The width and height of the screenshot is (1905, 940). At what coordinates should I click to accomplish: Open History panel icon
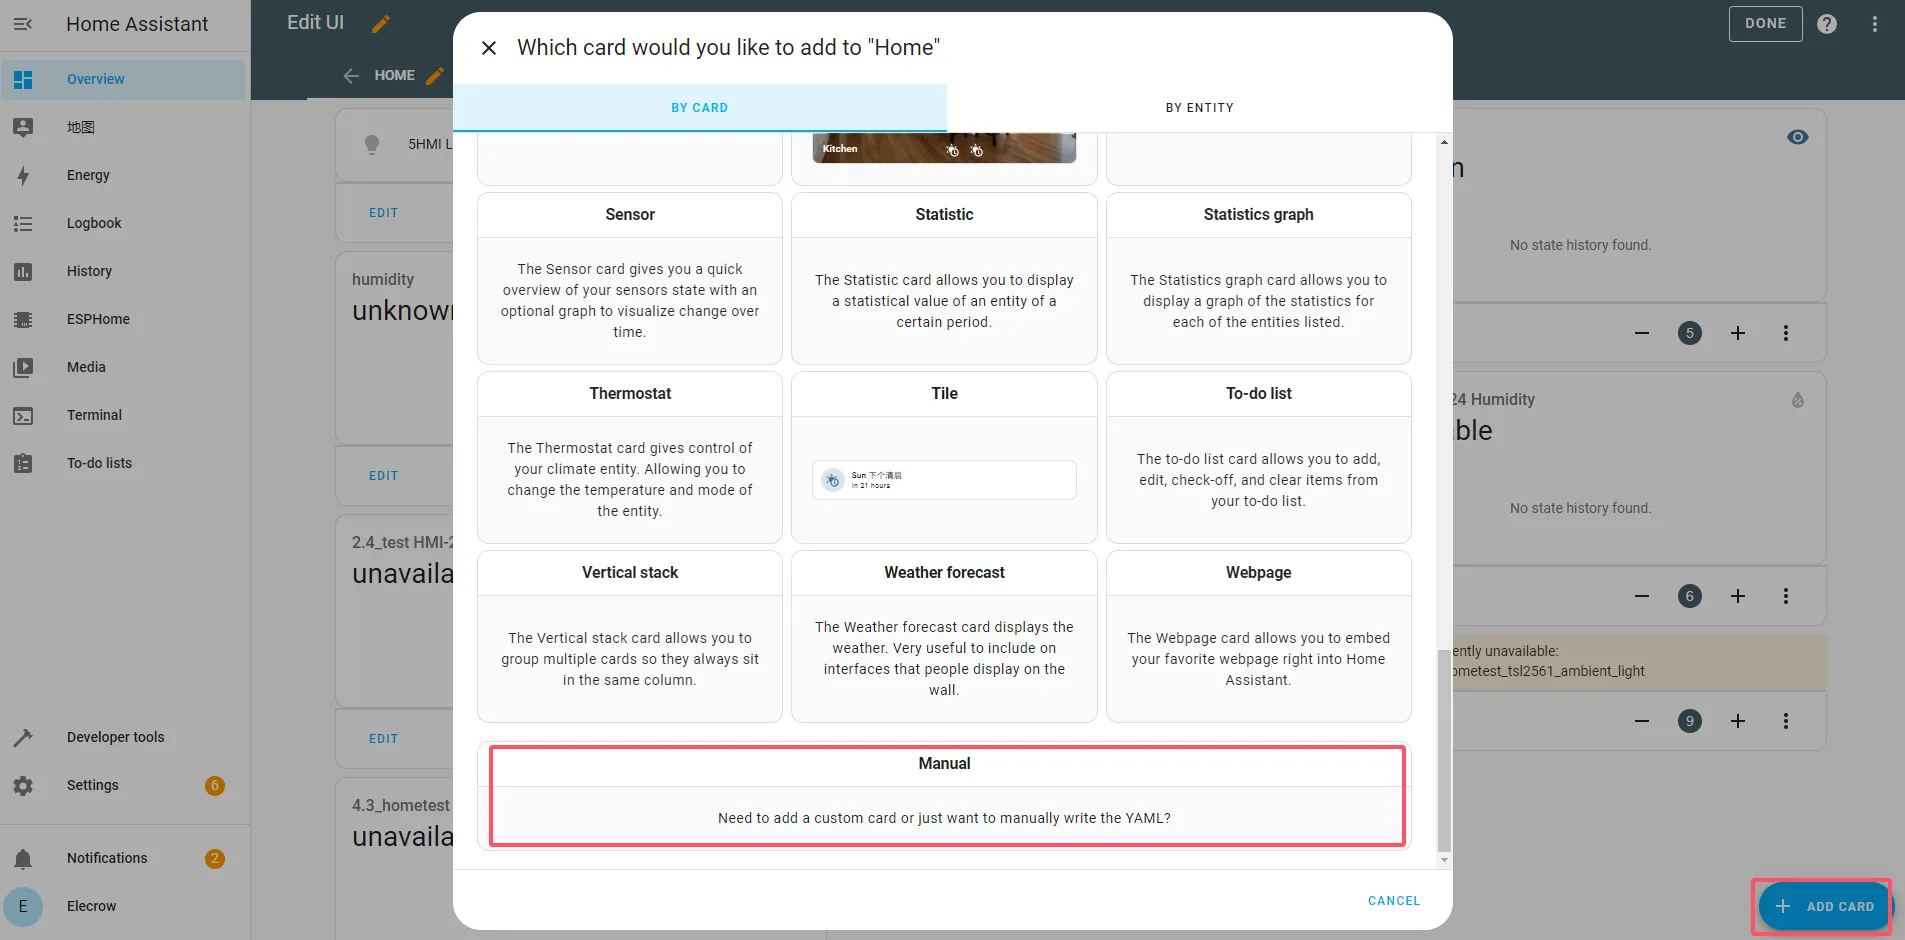pos(23,272)
